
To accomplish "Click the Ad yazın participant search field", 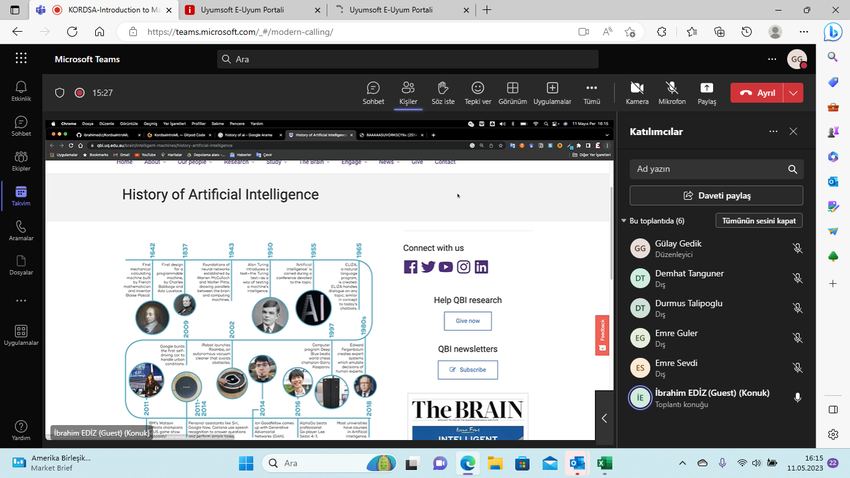I will pyautogui.click(x=716, y=169).
